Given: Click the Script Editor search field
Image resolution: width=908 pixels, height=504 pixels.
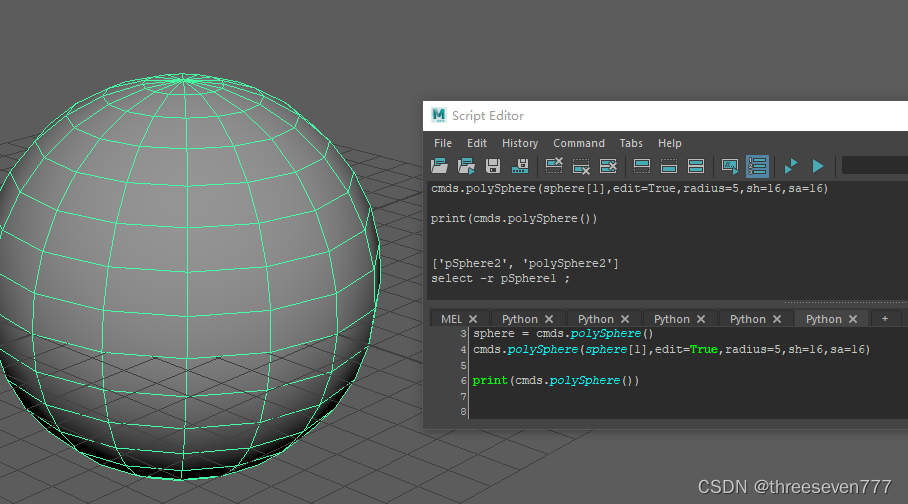Looking at the screenshot, I should (874, 166).
